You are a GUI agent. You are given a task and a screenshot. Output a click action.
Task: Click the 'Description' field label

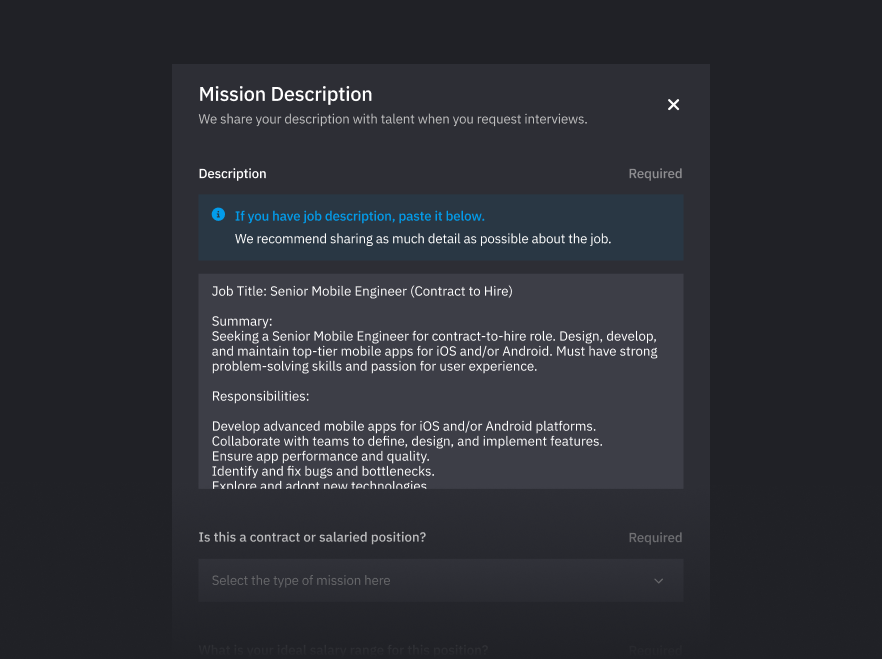[232, 174]
